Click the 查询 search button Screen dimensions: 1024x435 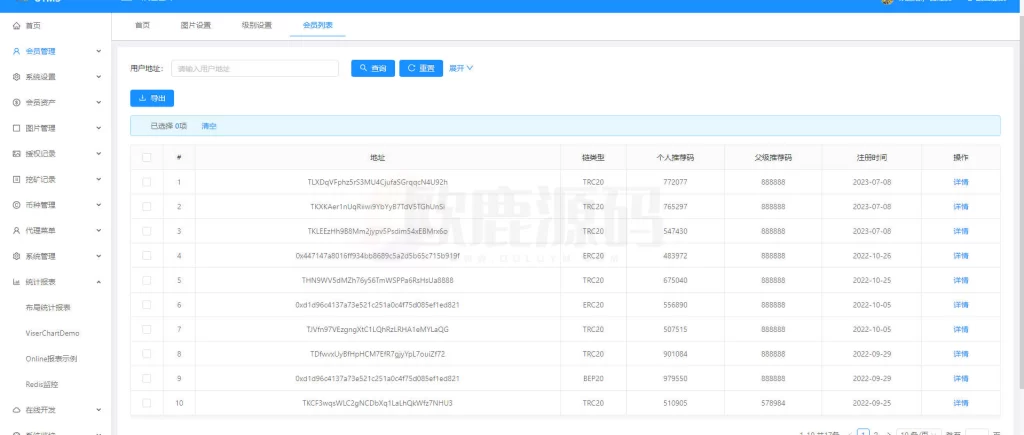click(373, 69)
